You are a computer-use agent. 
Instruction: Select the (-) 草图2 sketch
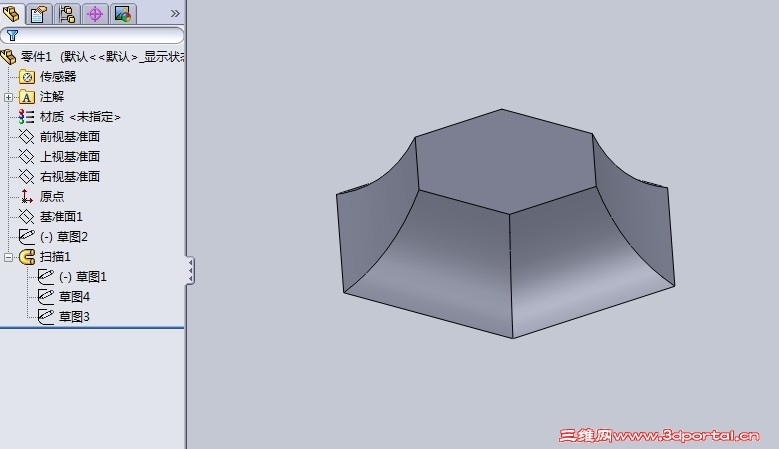click(x=64, y=237)
